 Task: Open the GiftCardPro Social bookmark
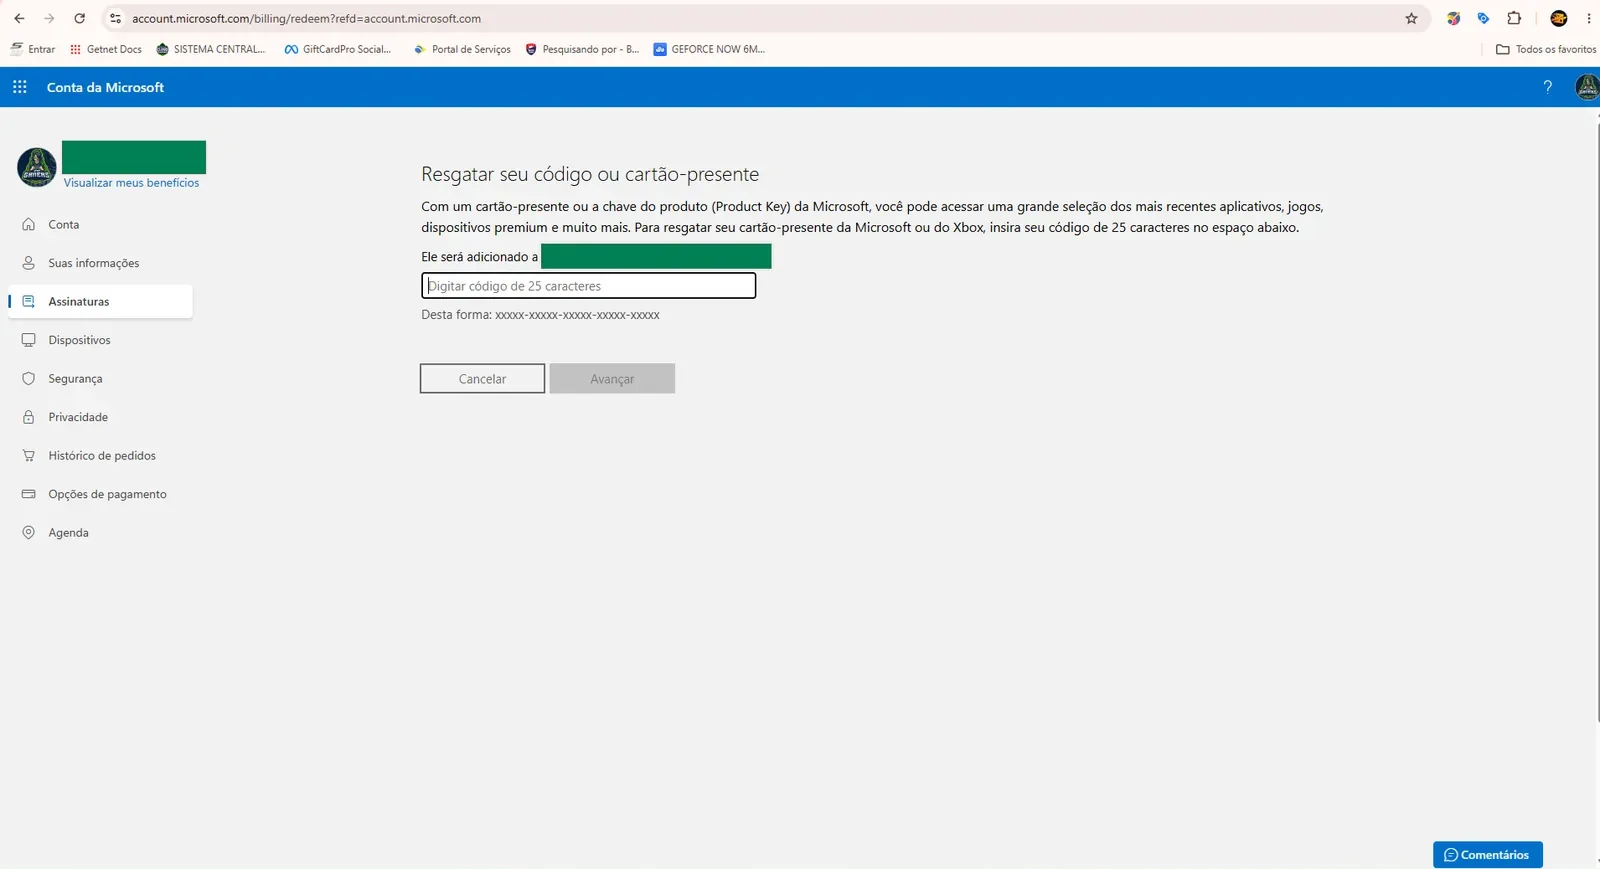(338, 49)
